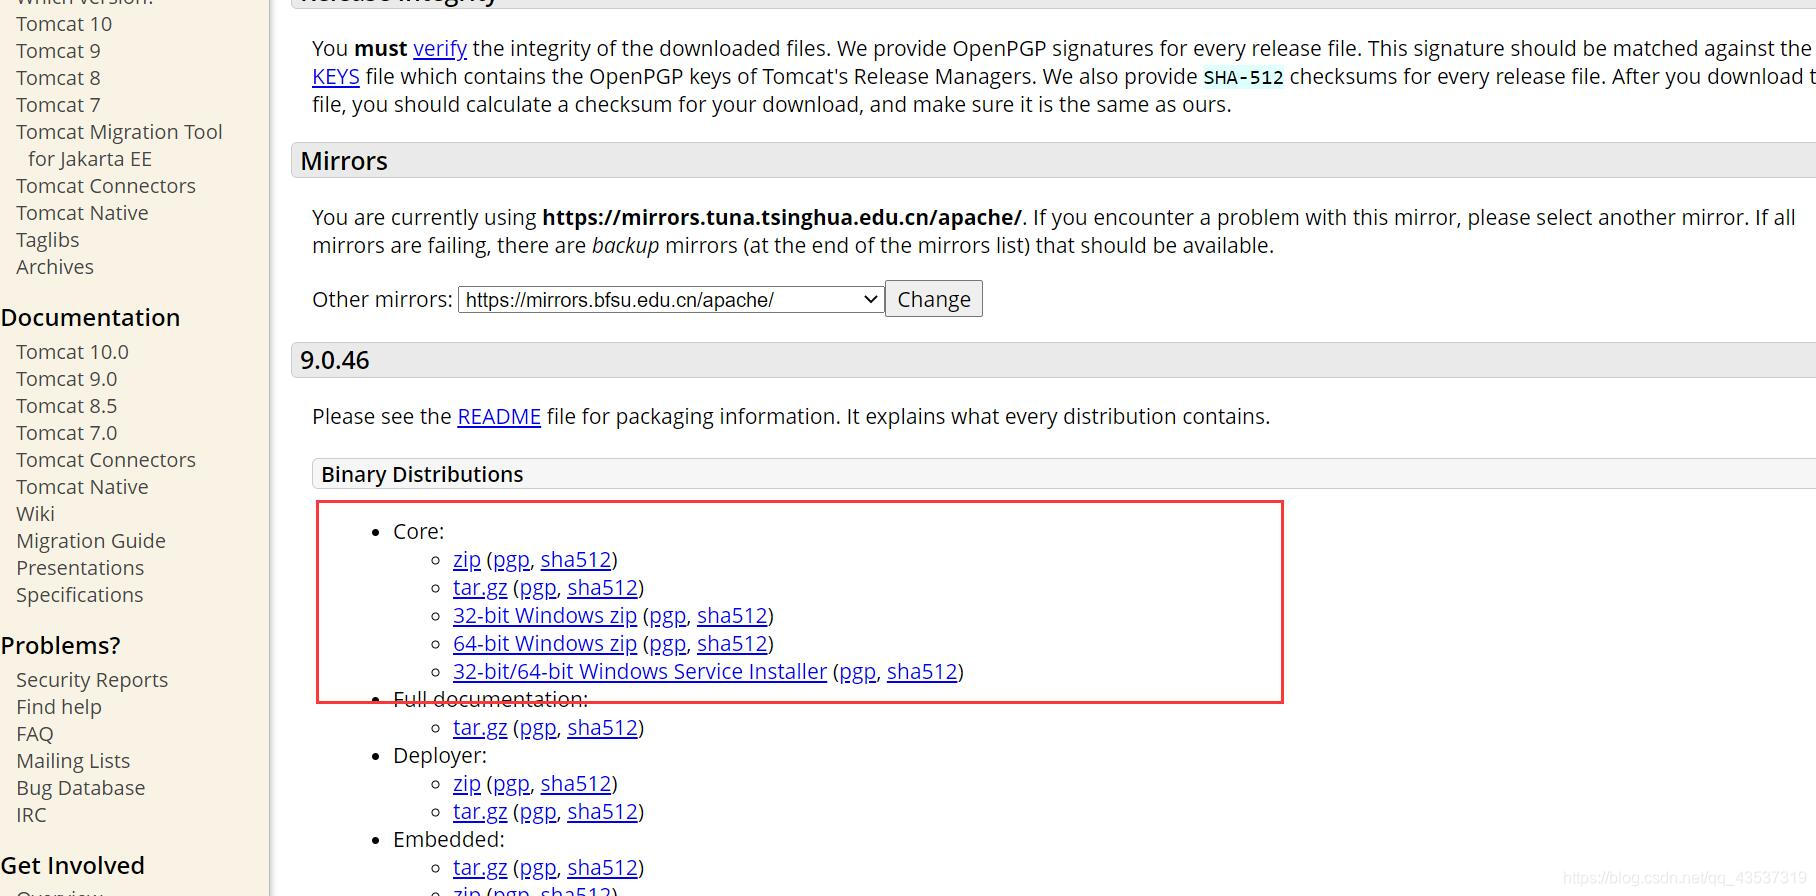Viewport: 1816px width, 896px height.
Task: Open the IRC link
Action: point(31,815)
